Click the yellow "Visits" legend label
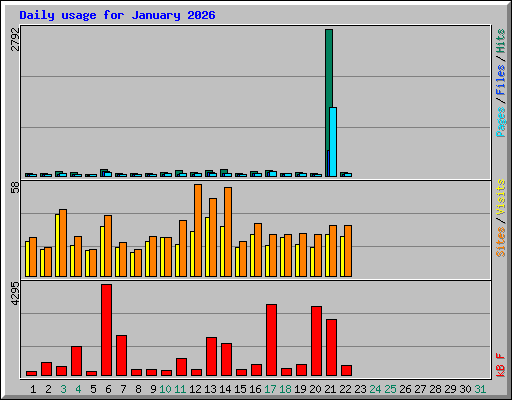512x400 pixels. pyautogui.click(x=501, y=198)
